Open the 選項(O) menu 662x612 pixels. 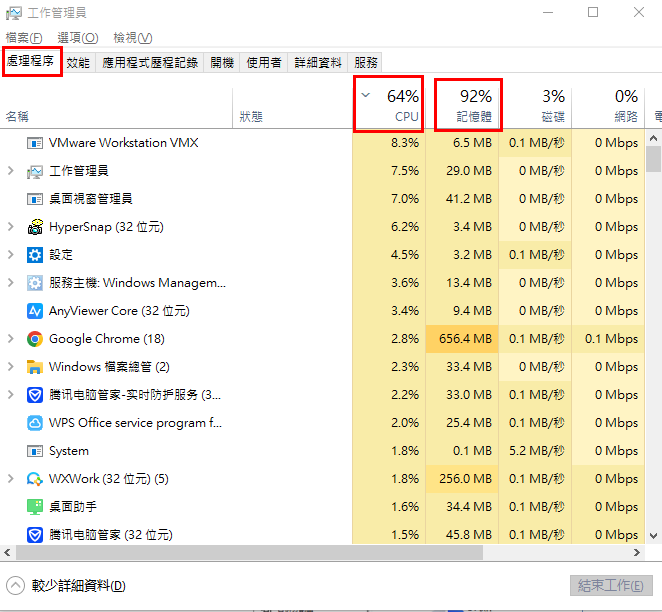coord(78,38)
